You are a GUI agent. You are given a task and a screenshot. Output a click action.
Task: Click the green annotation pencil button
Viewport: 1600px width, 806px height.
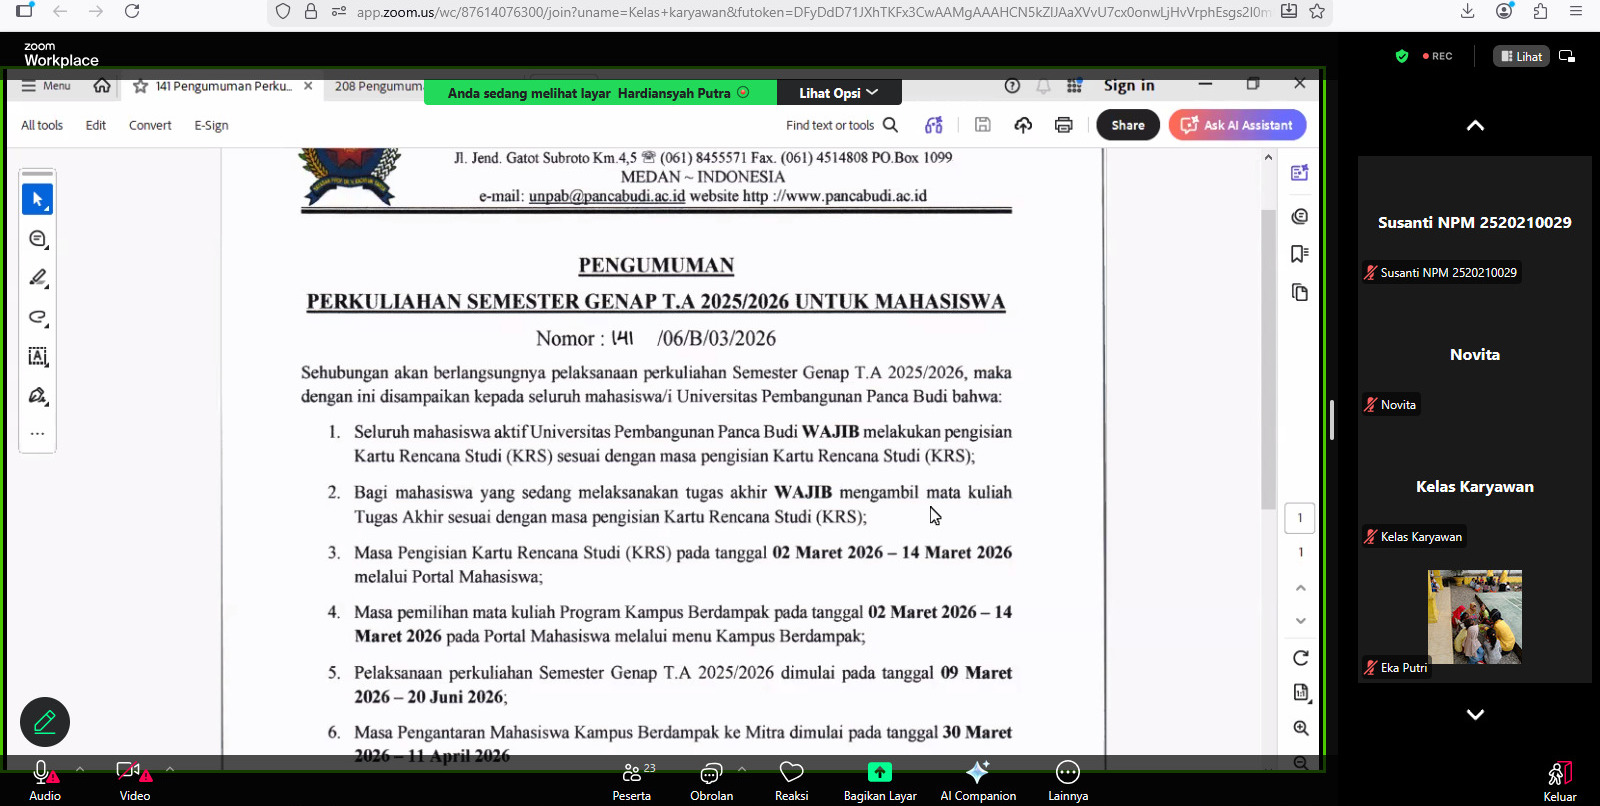[45, 722]
